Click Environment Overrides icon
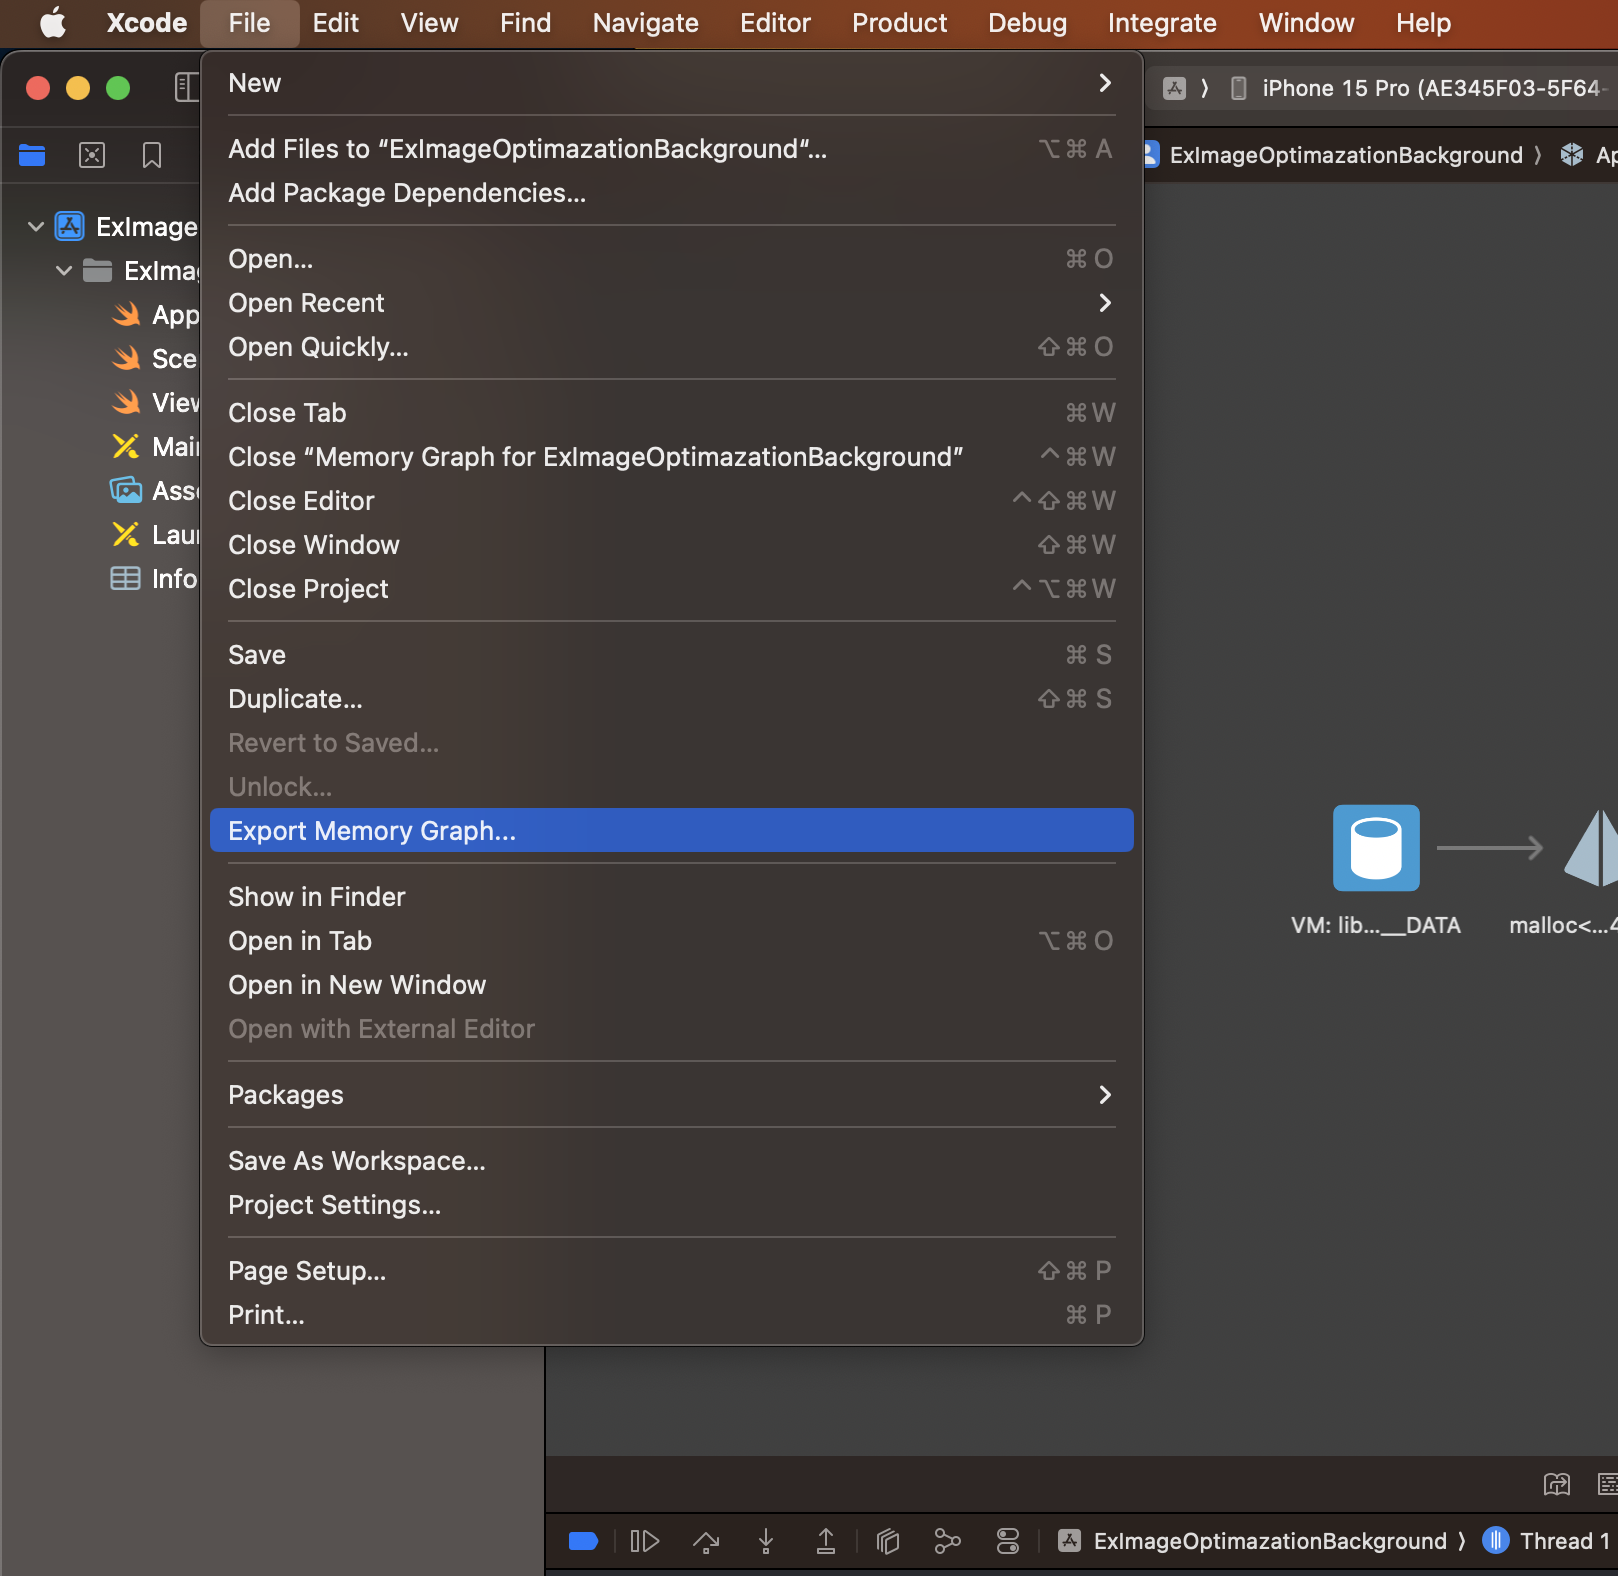 [1008, 1541]
